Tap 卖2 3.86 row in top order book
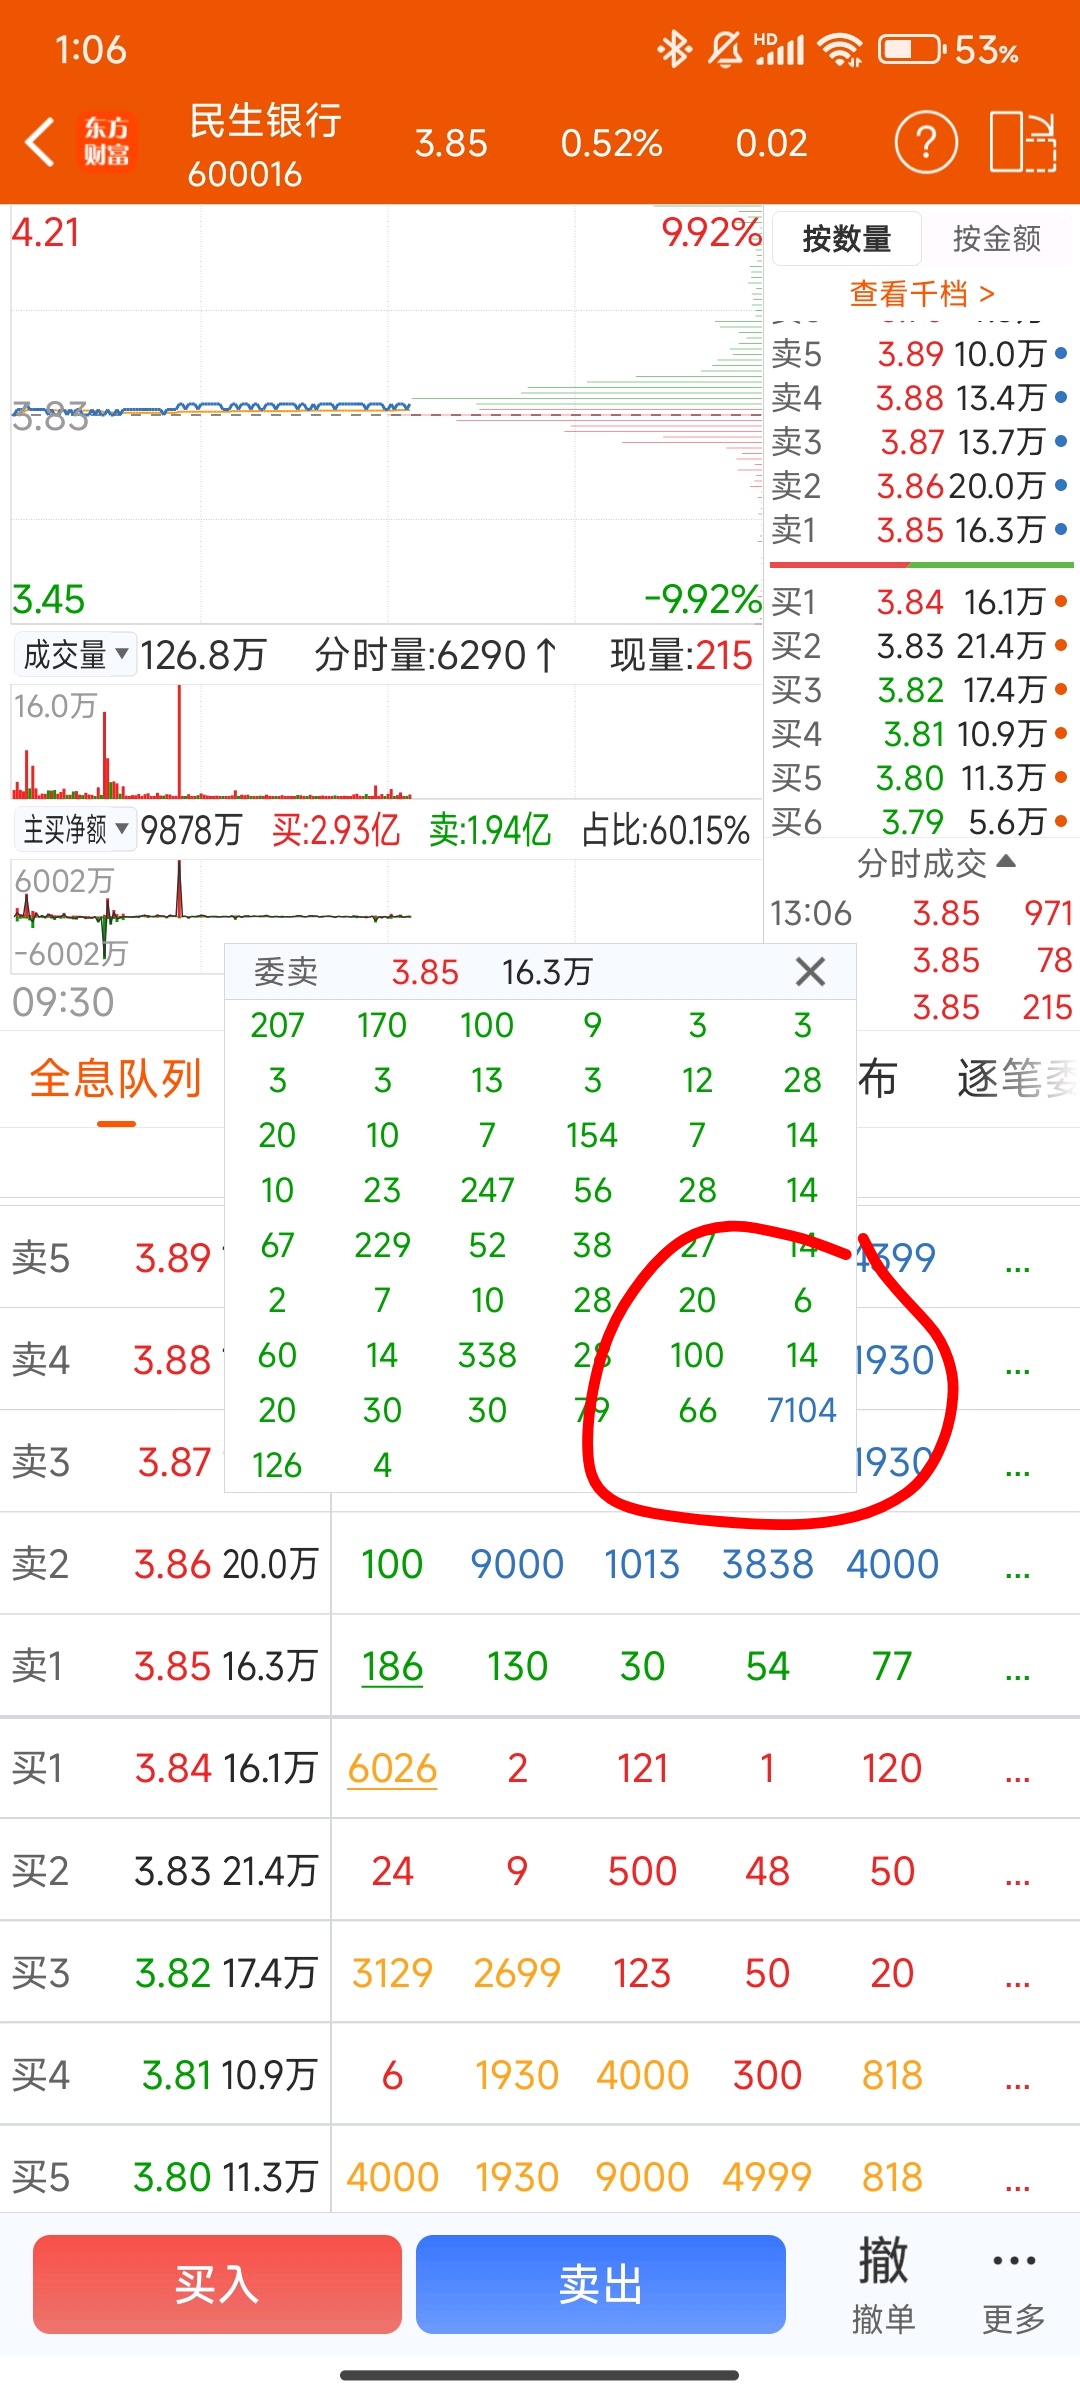1080x2400 pixels. coord(920,485)
